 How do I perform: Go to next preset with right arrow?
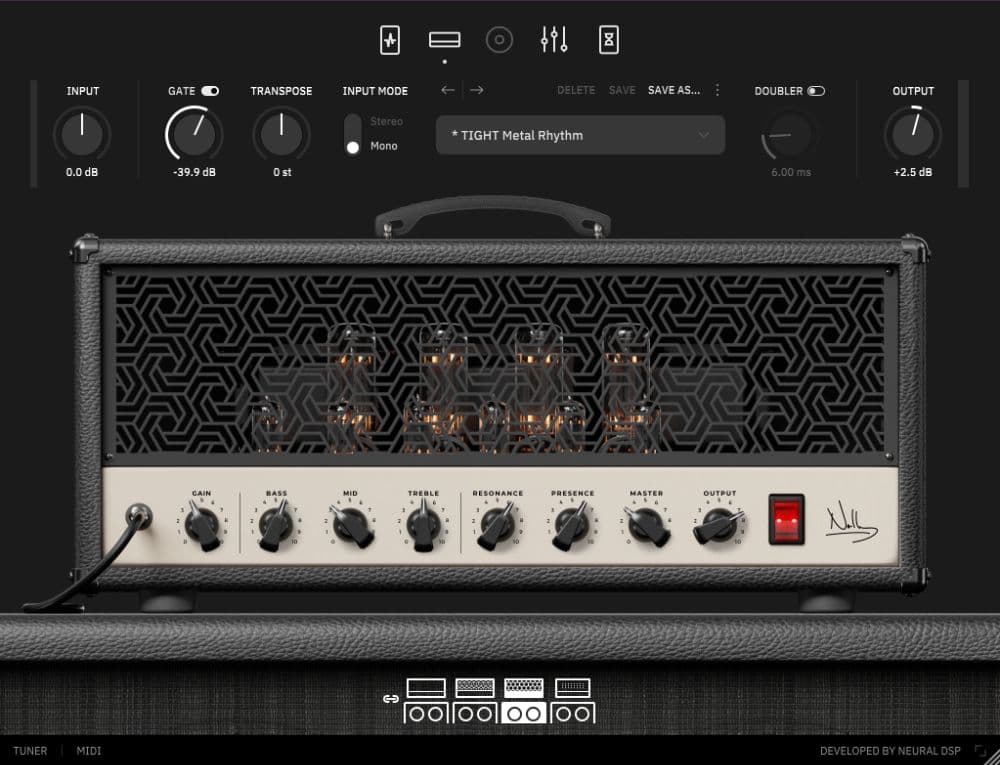coord(476,91)
